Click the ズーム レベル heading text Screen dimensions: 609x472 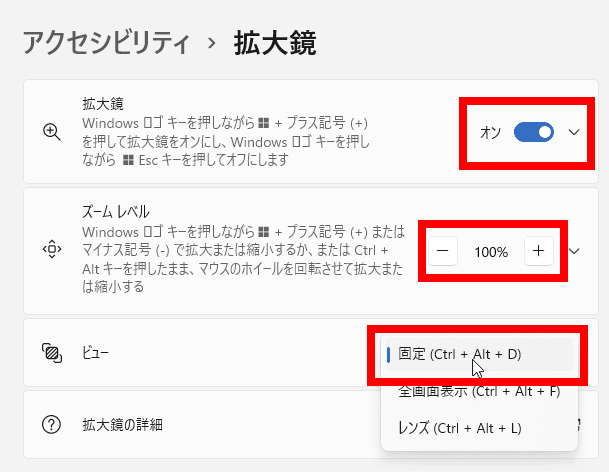(115, 212)
